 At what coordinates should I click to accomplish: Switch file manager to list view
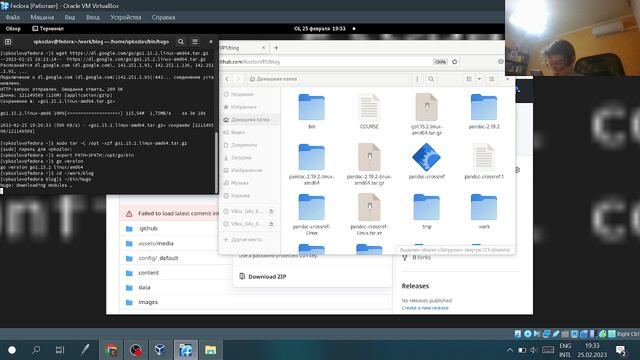point(469,79)
